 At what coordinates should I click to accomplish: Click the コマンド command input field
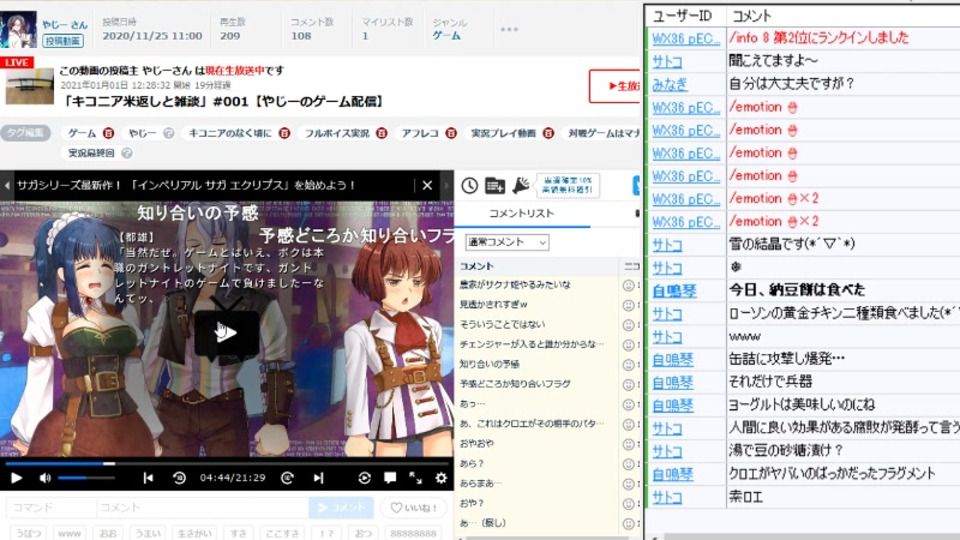(51, 508)
